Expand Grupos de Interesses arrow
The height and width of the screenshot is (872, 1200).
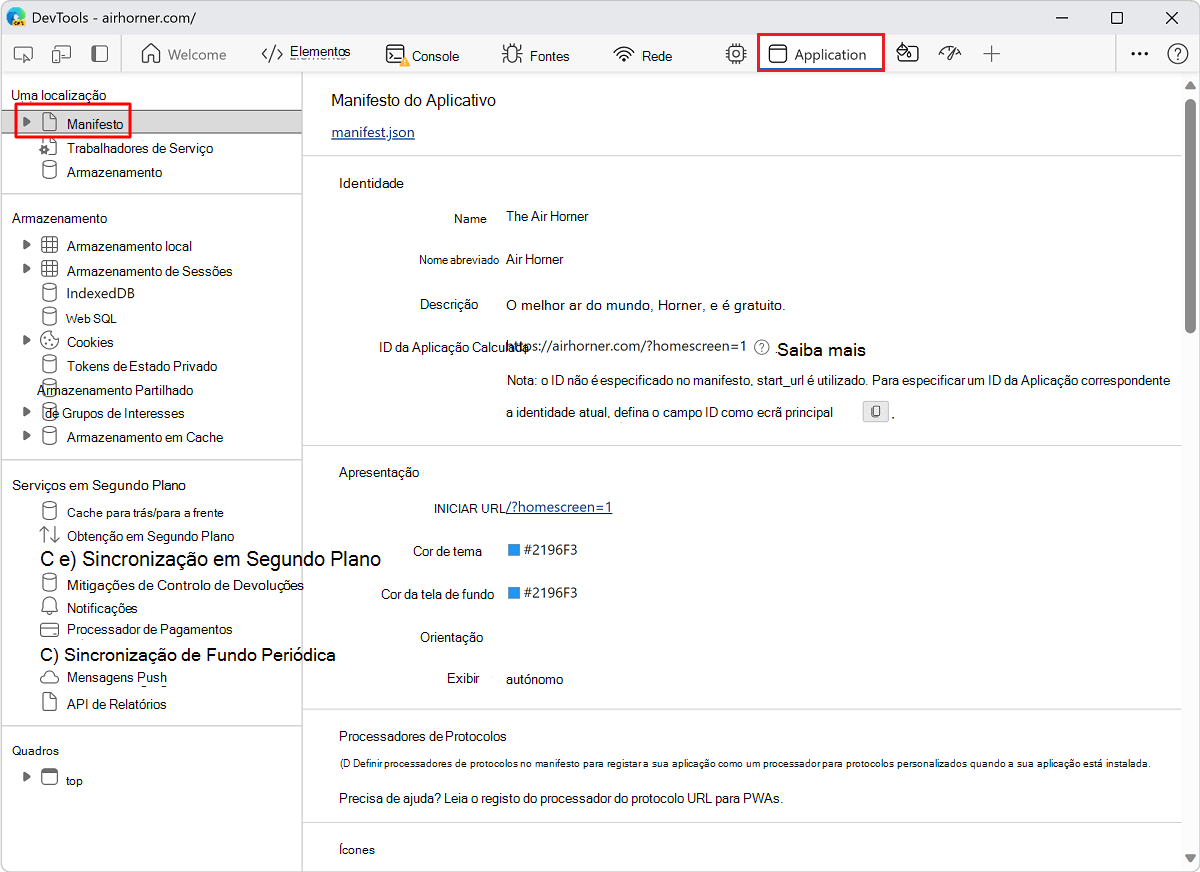pos(27,412)
